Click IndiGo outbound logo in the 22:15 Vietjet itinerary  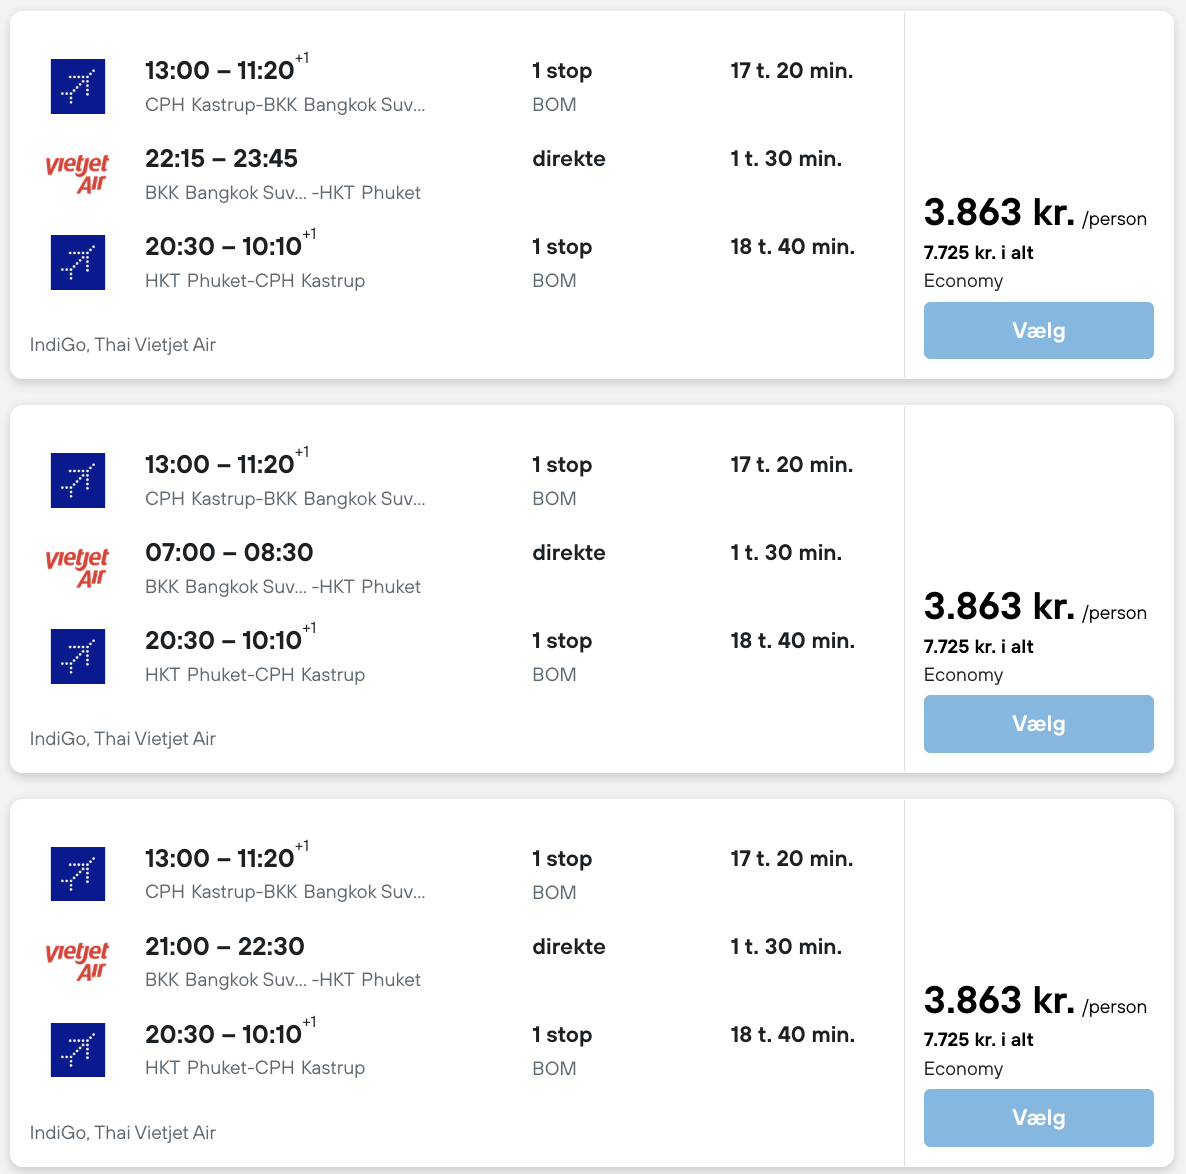pos(78,86)
